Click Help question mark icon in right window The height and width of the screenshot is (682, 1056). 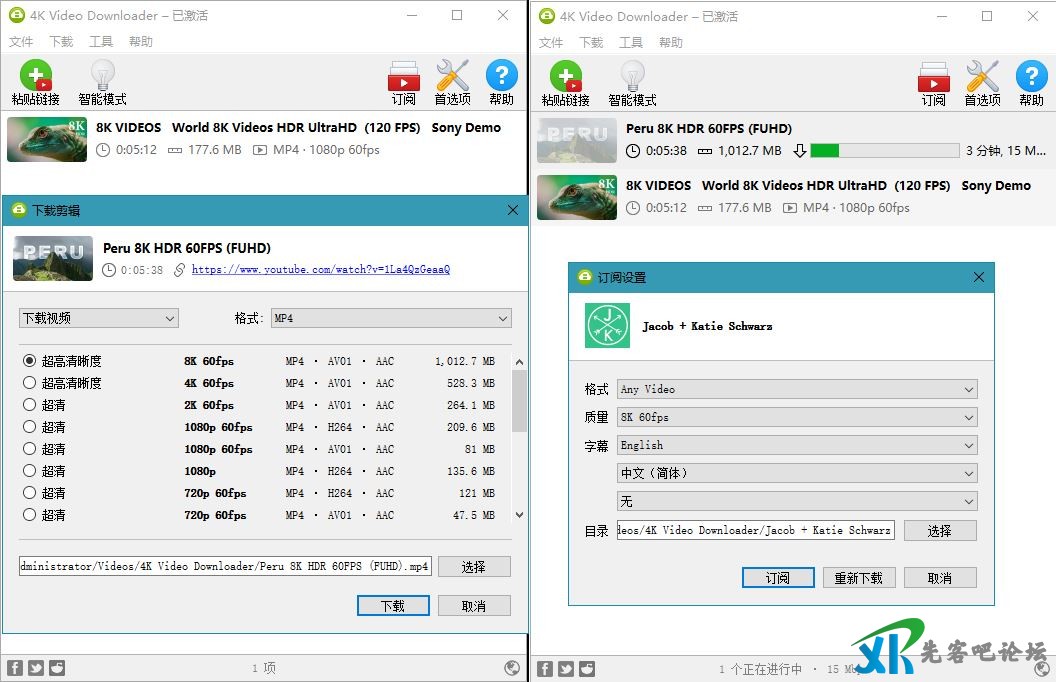pyautogui.click(x=1031, y=77)
